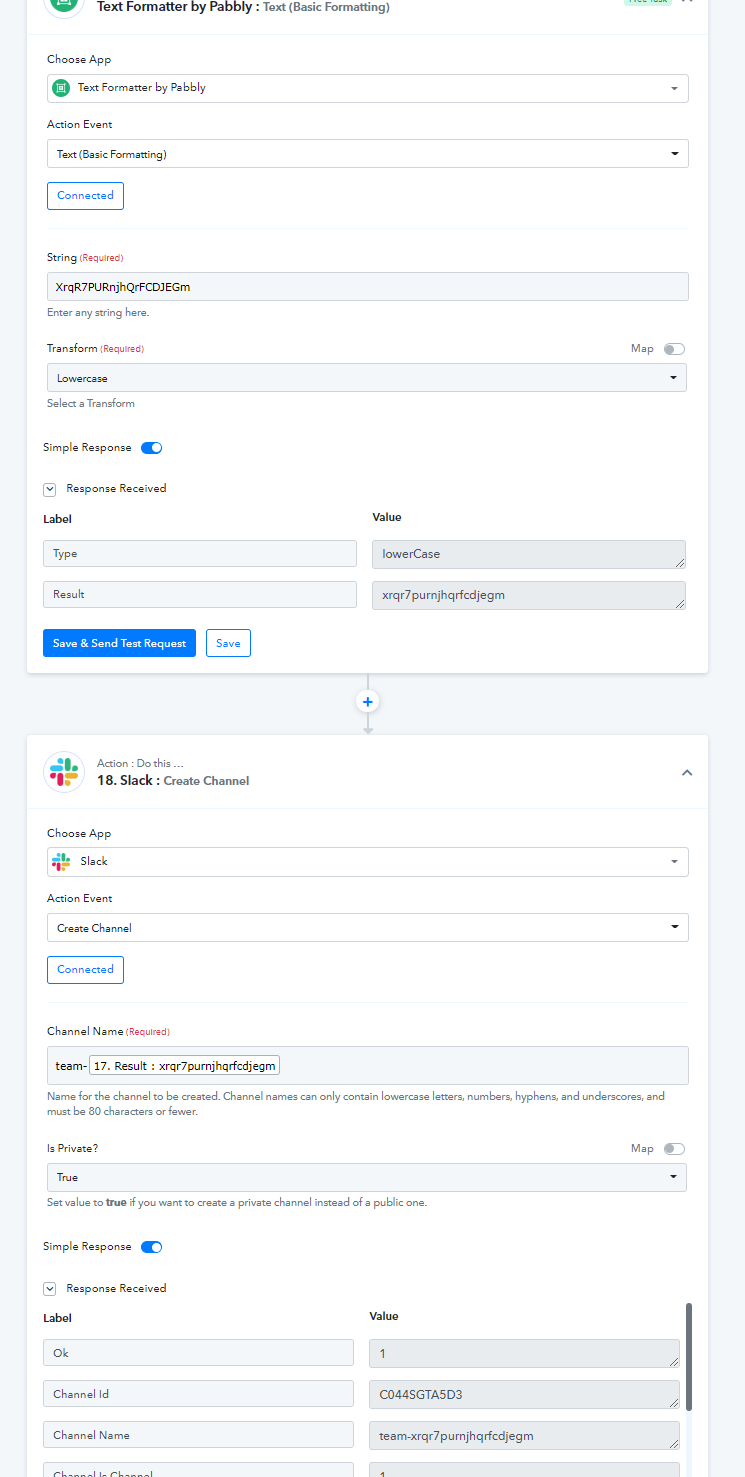Screen dimensions: 745x1477
Task: Click the Ok value field showing 1
Action: (524, 1353)
